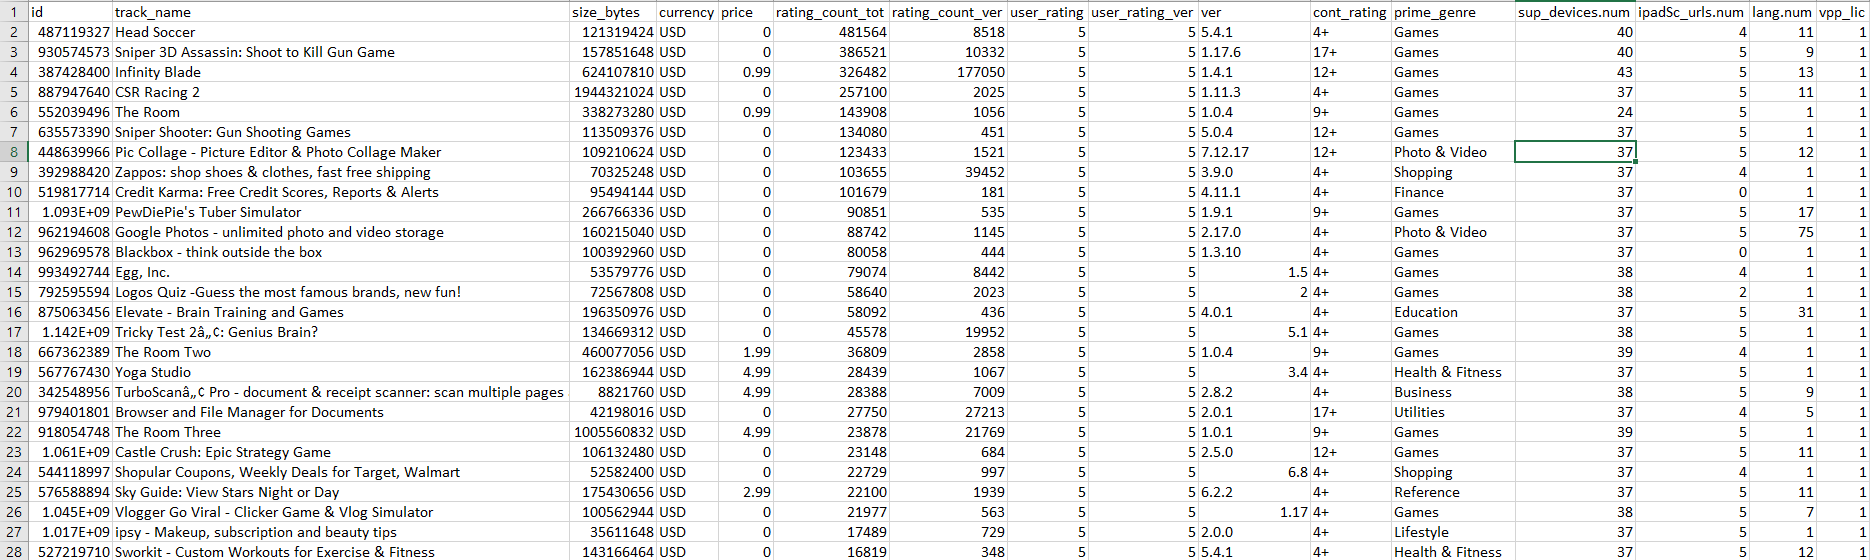1870x560 pixels.
Task: Click the 'Utilities' genre cell
Action: 1453,412
